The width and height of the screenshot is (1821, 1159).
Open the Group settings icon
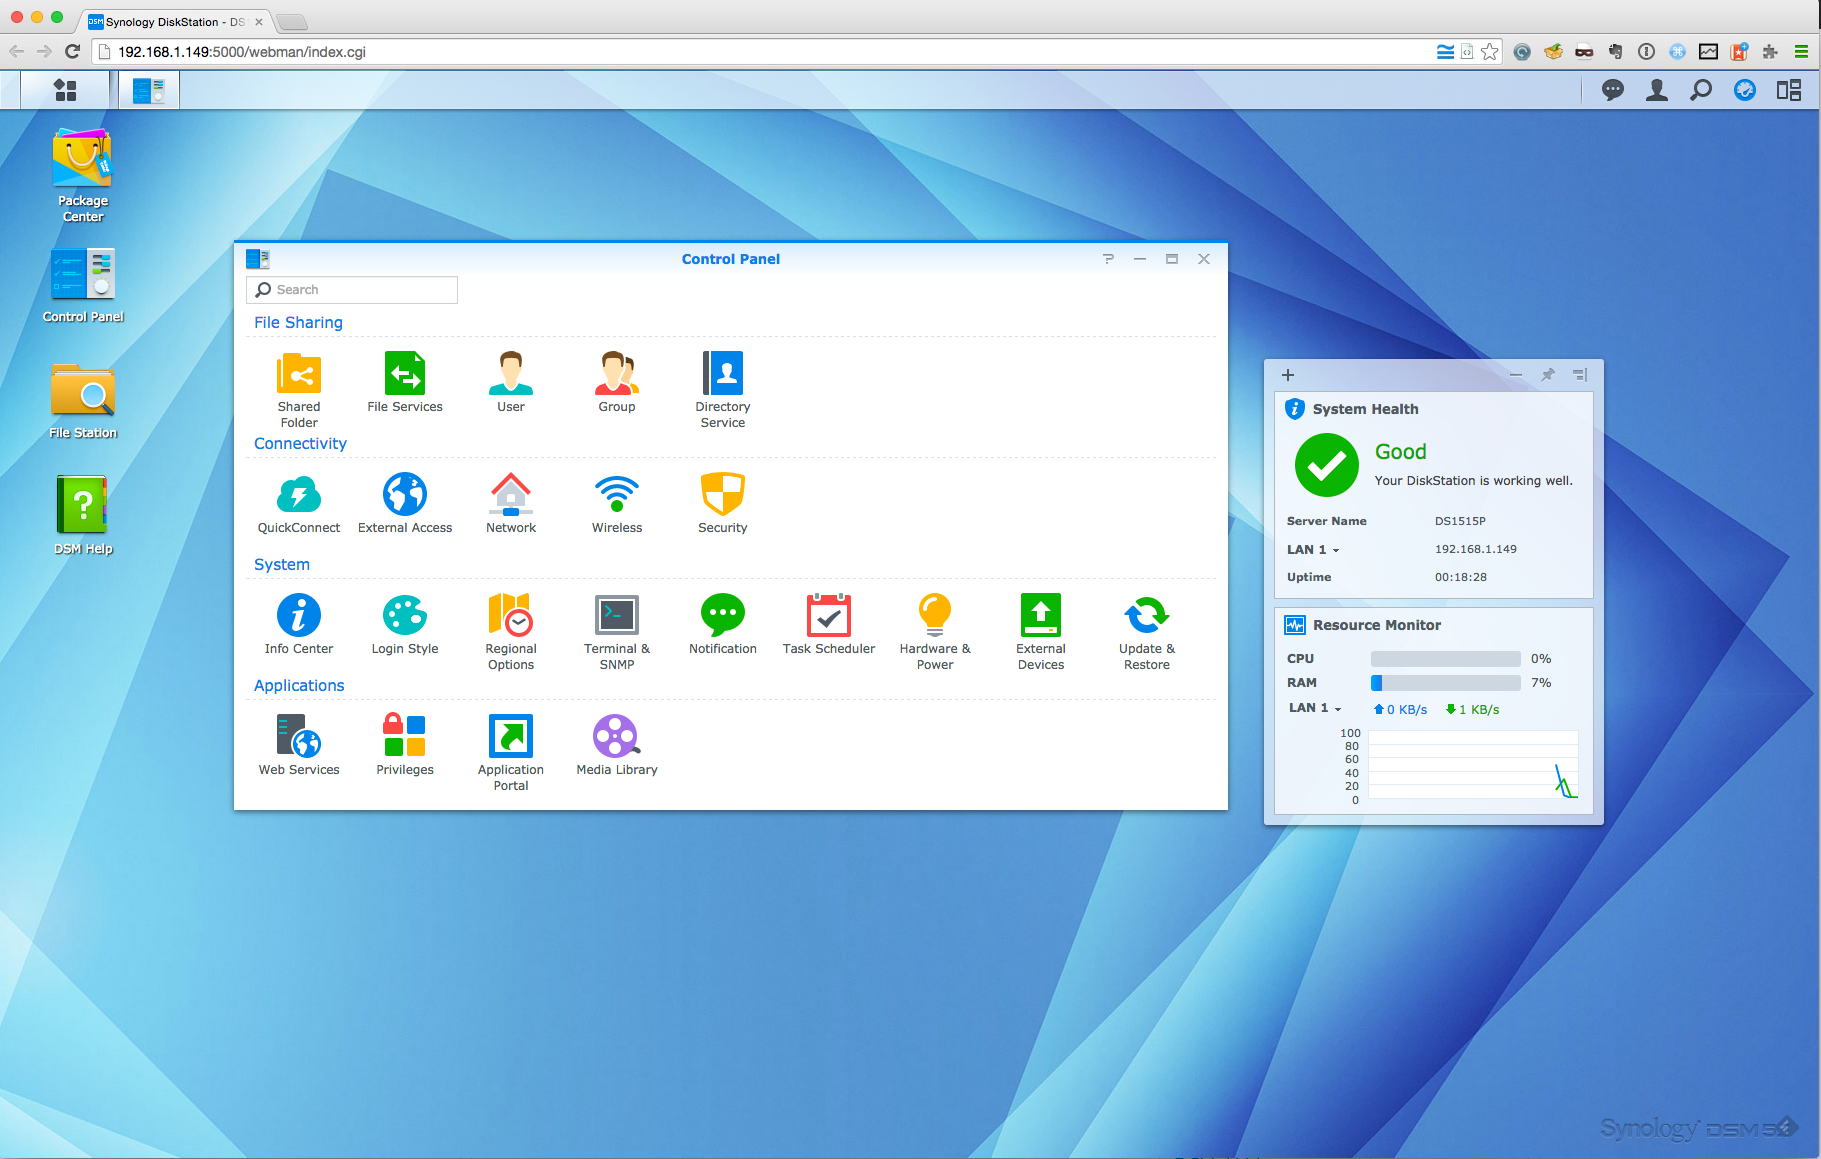pos(617,381)
